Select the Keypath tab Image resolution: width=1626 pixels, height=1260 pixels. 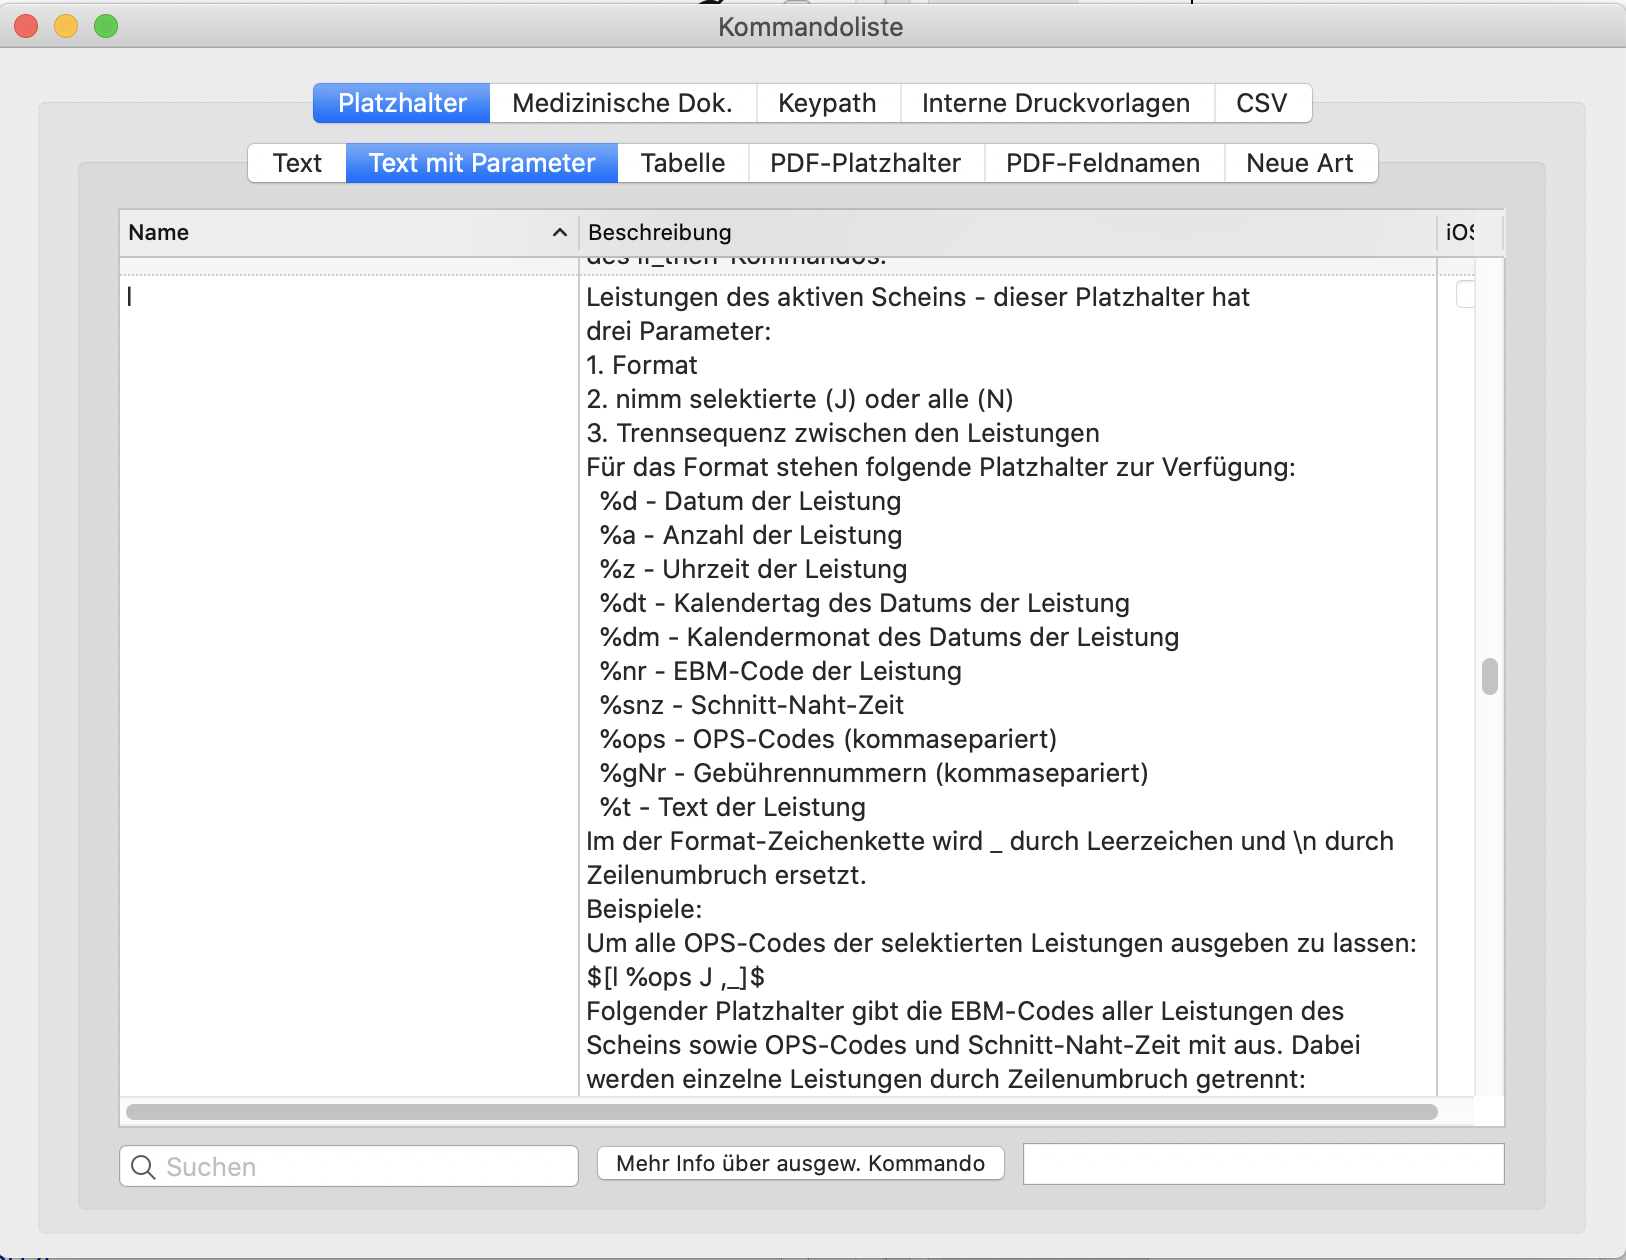click(x=828, y=103)
